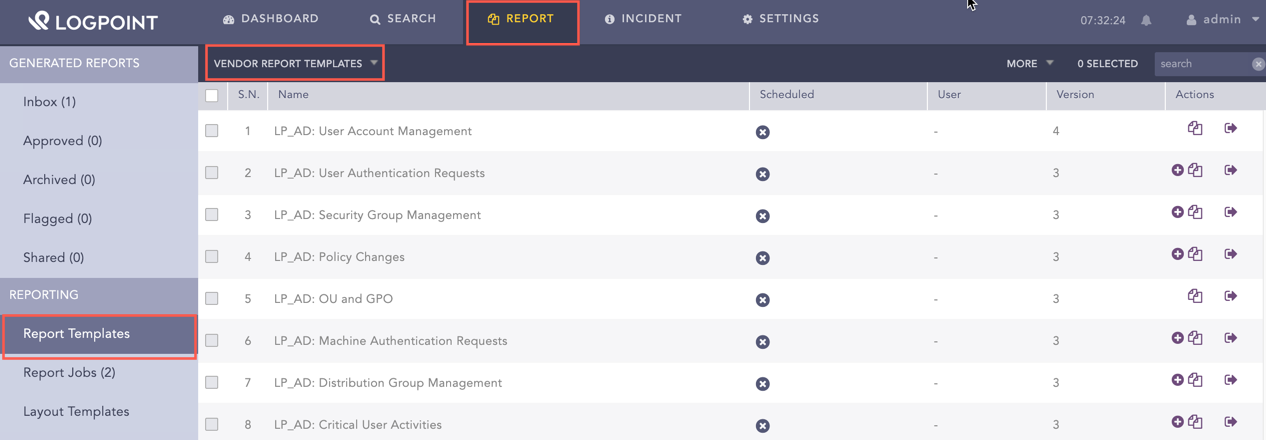Clone the LP_AD: User Account Management template
Viewport: 1266px width, 440px height.
[x=1195, y=128]
